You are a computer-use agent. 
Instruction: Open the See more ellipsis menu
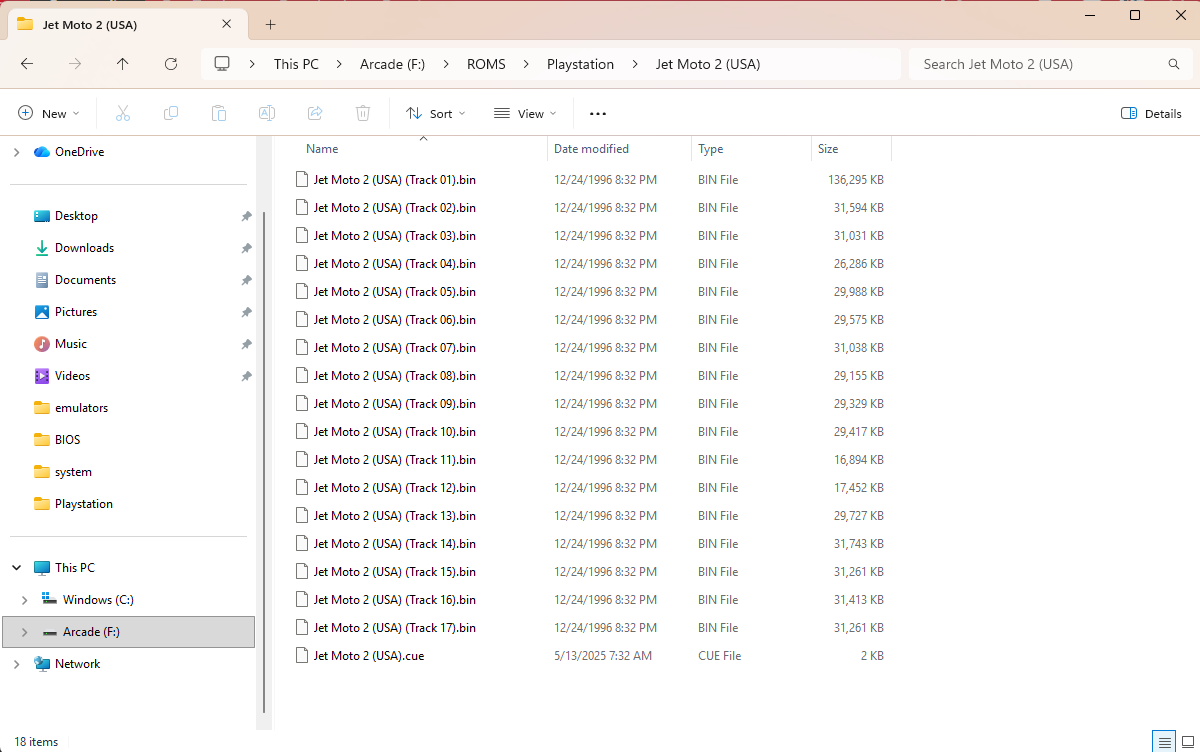[x=598, y=114]
